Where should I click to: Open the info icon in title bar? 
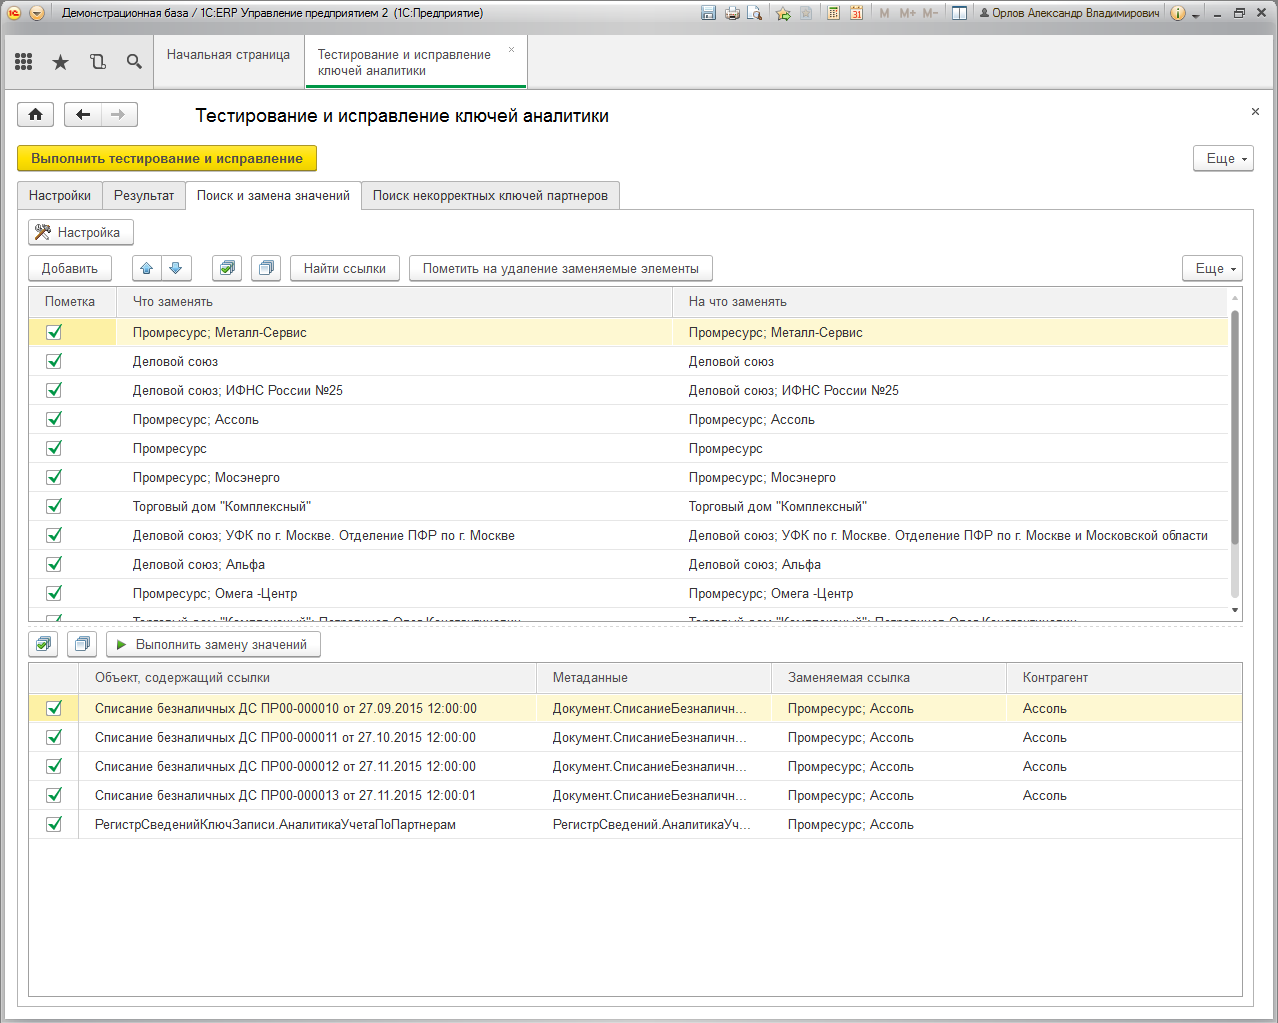tap(1177, 13)
